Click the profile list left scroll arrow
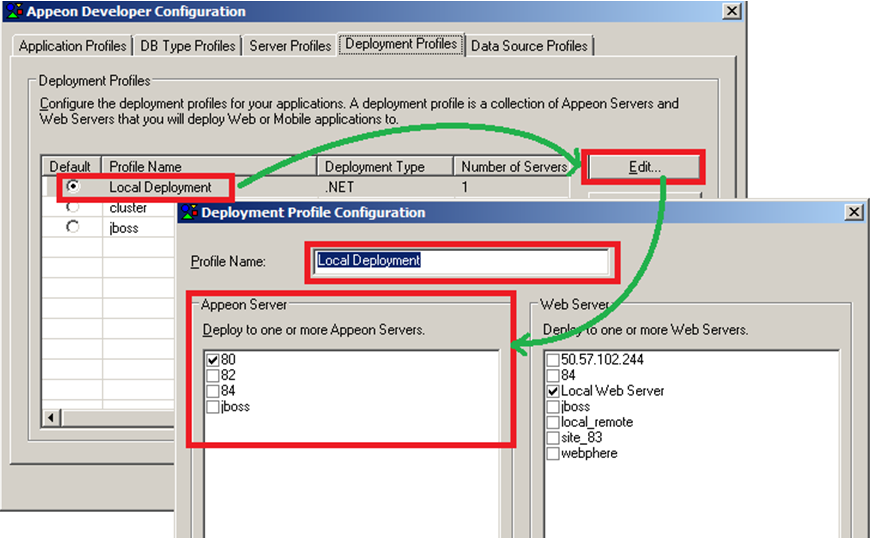Viewport: 871px width, 539px height. coord(51,417)
